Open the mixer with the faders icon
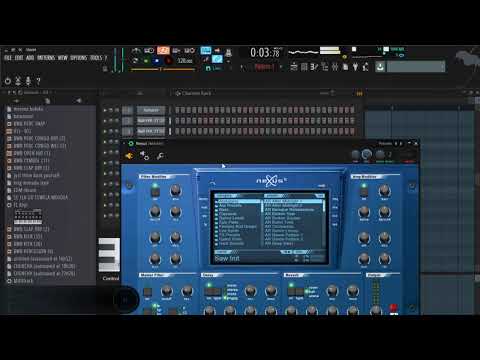This screenshot has width=480, height=360. pos(334,67)
